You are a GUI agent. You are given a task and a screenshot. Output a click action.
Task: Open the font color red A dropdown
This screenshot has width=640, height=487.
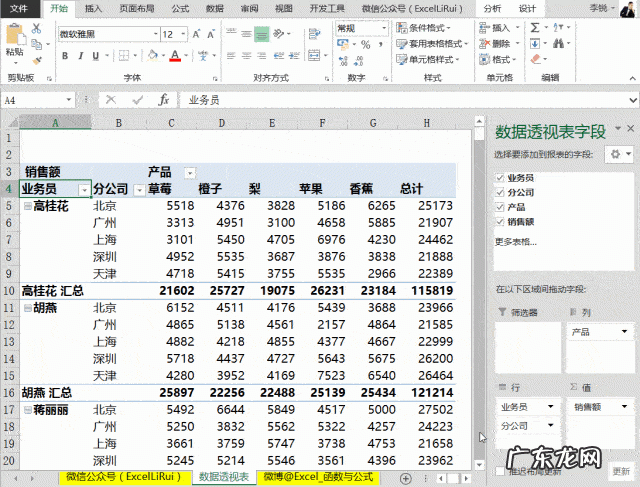[187, 56]
